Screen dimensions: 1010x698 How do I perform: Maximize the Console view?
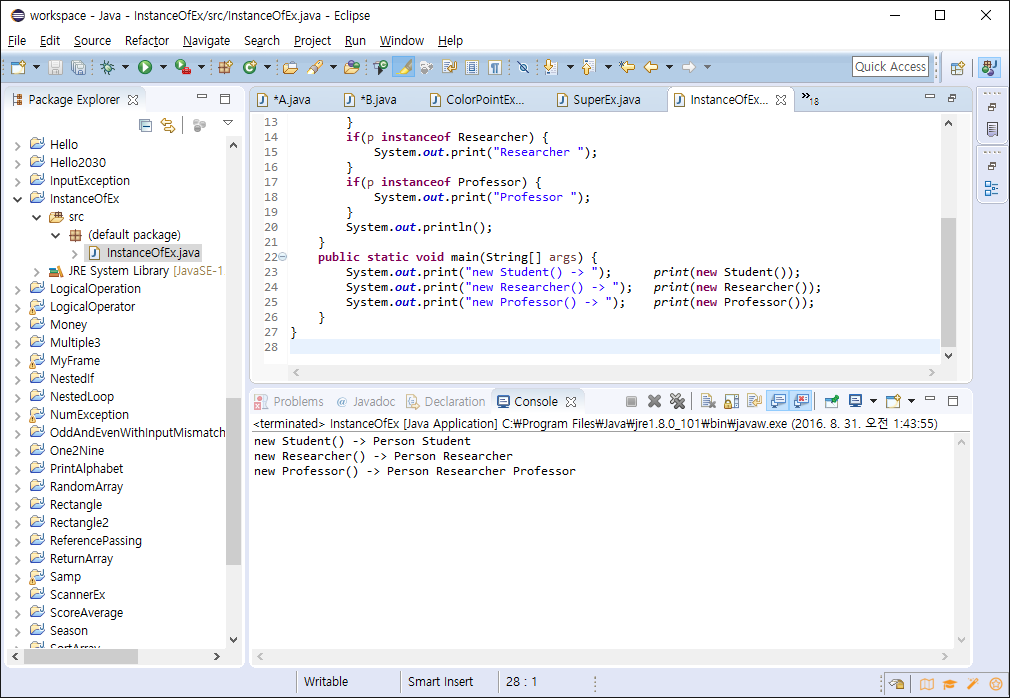(953, 401)
